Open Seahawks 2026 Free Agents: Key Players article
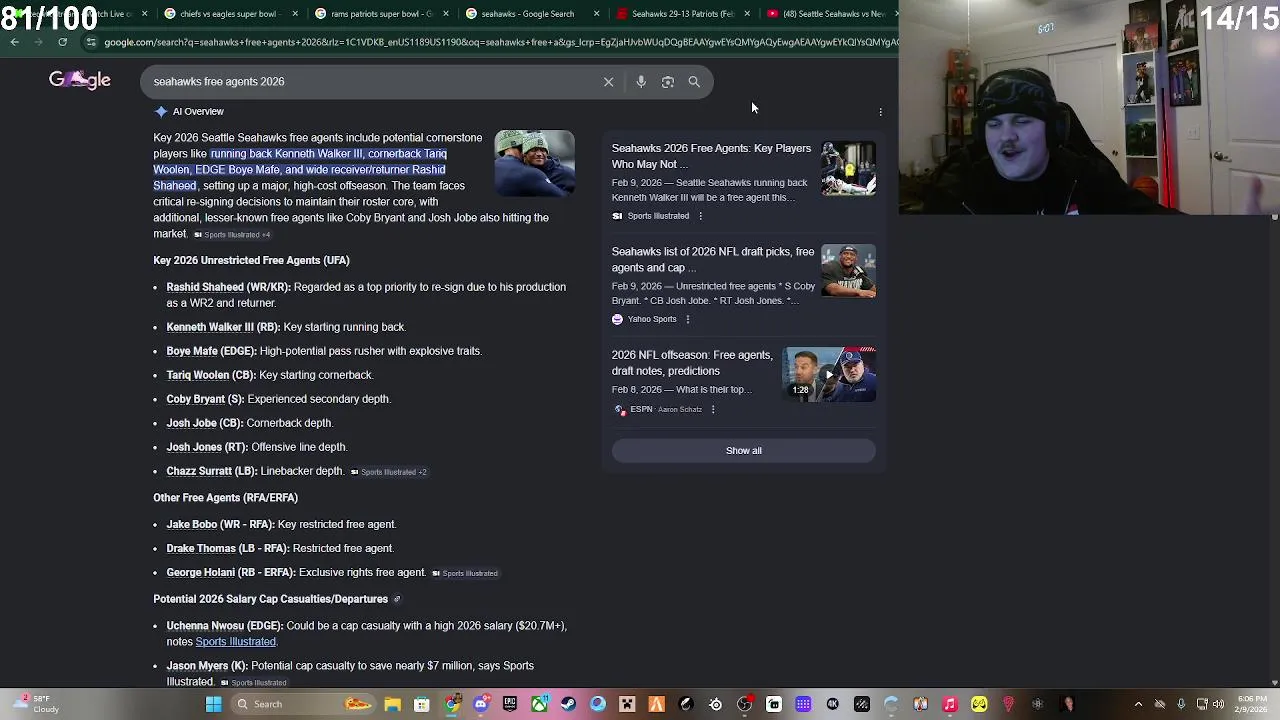 (x=711, y=156)
